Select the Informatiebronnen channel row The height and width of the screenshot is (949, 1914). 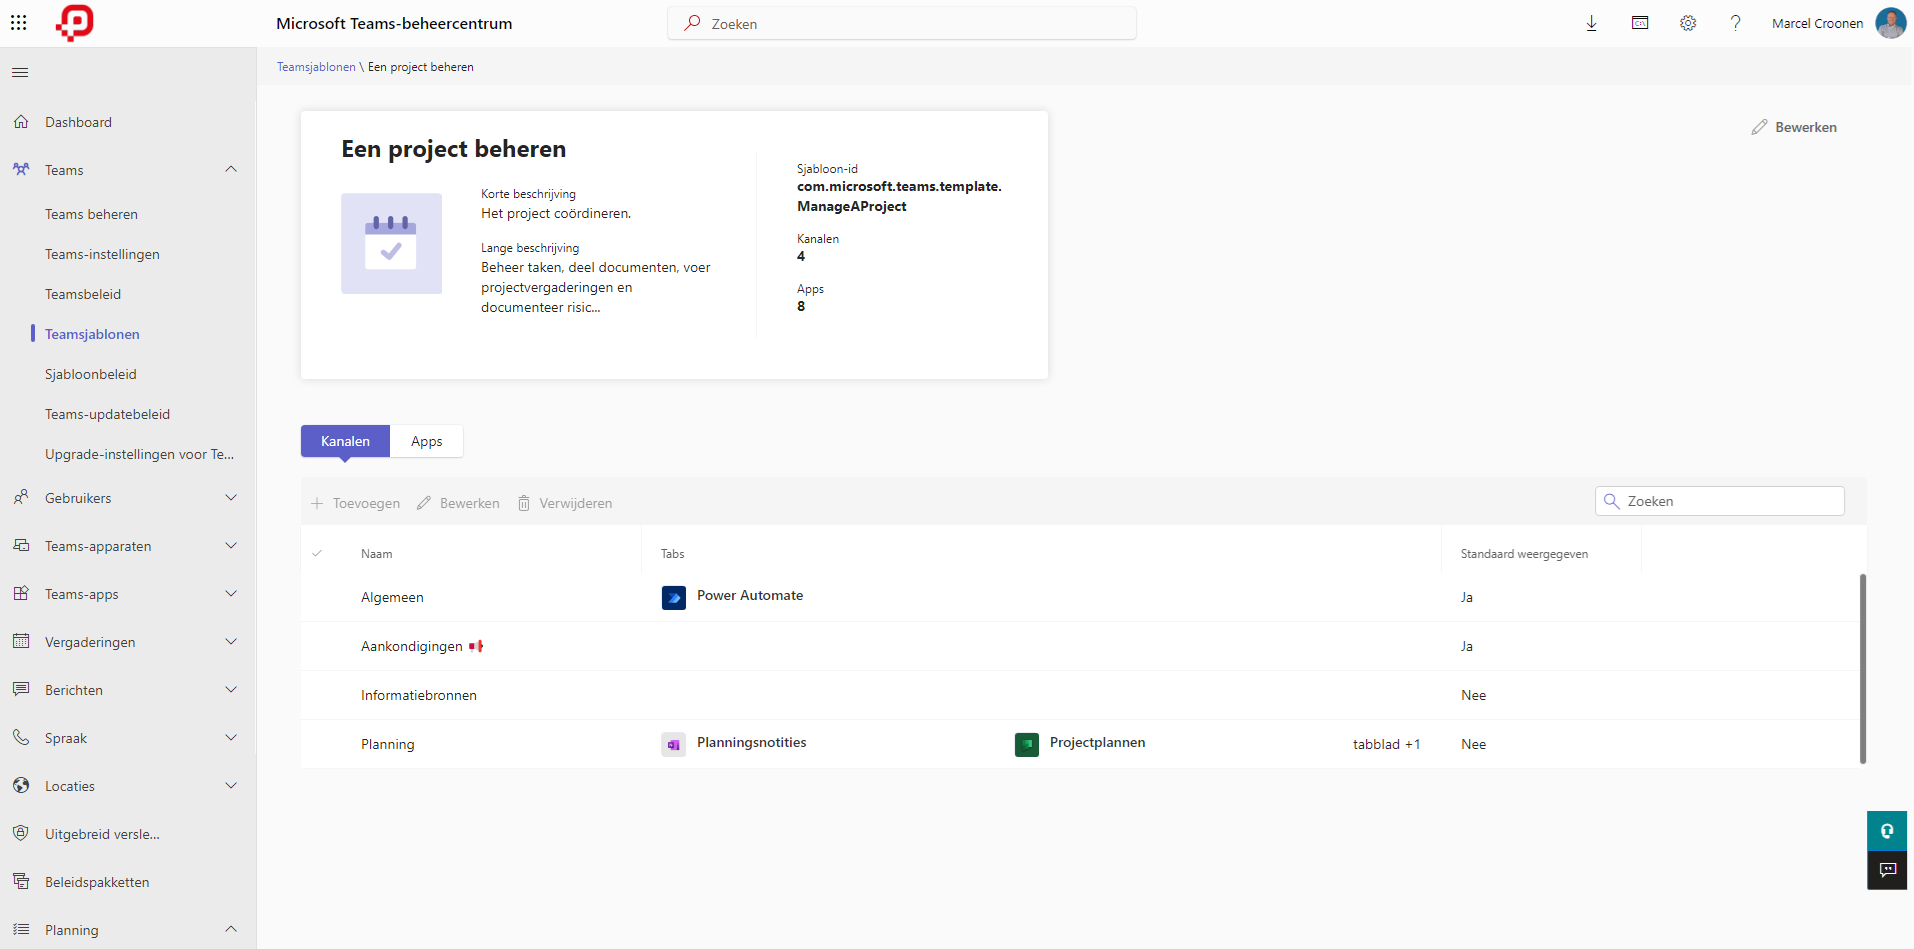click(x=1080, y=695)
